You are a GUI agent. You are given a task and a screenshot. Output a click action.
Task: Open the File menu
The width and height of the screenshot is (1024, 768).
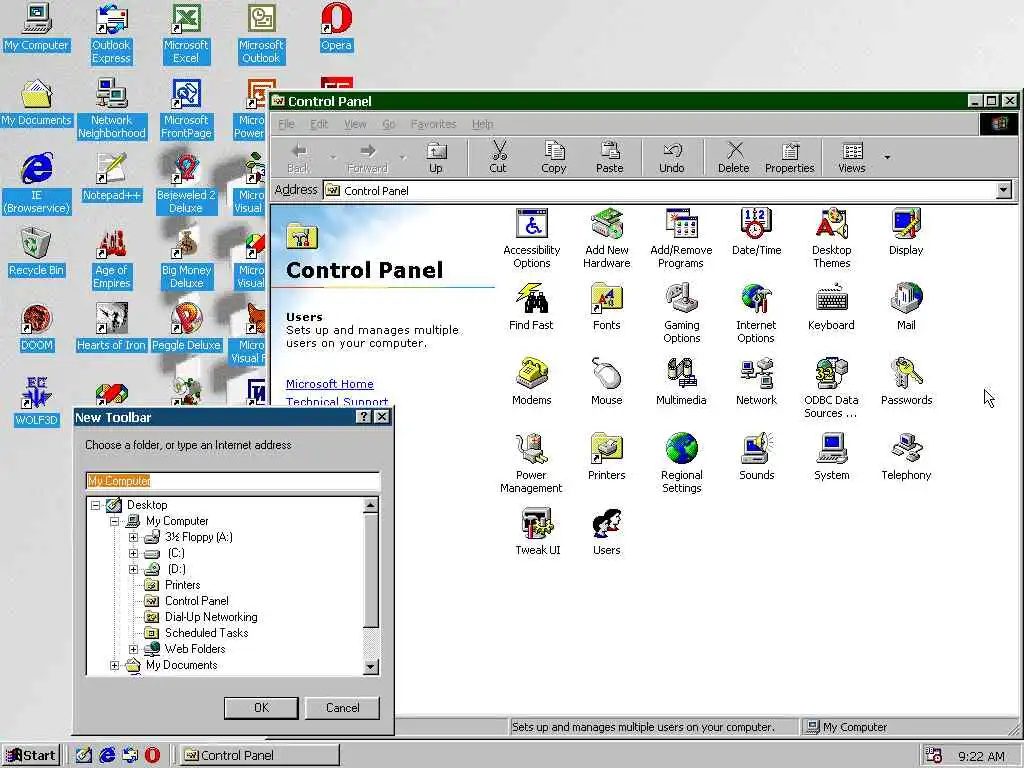click(x=286, y=124)
